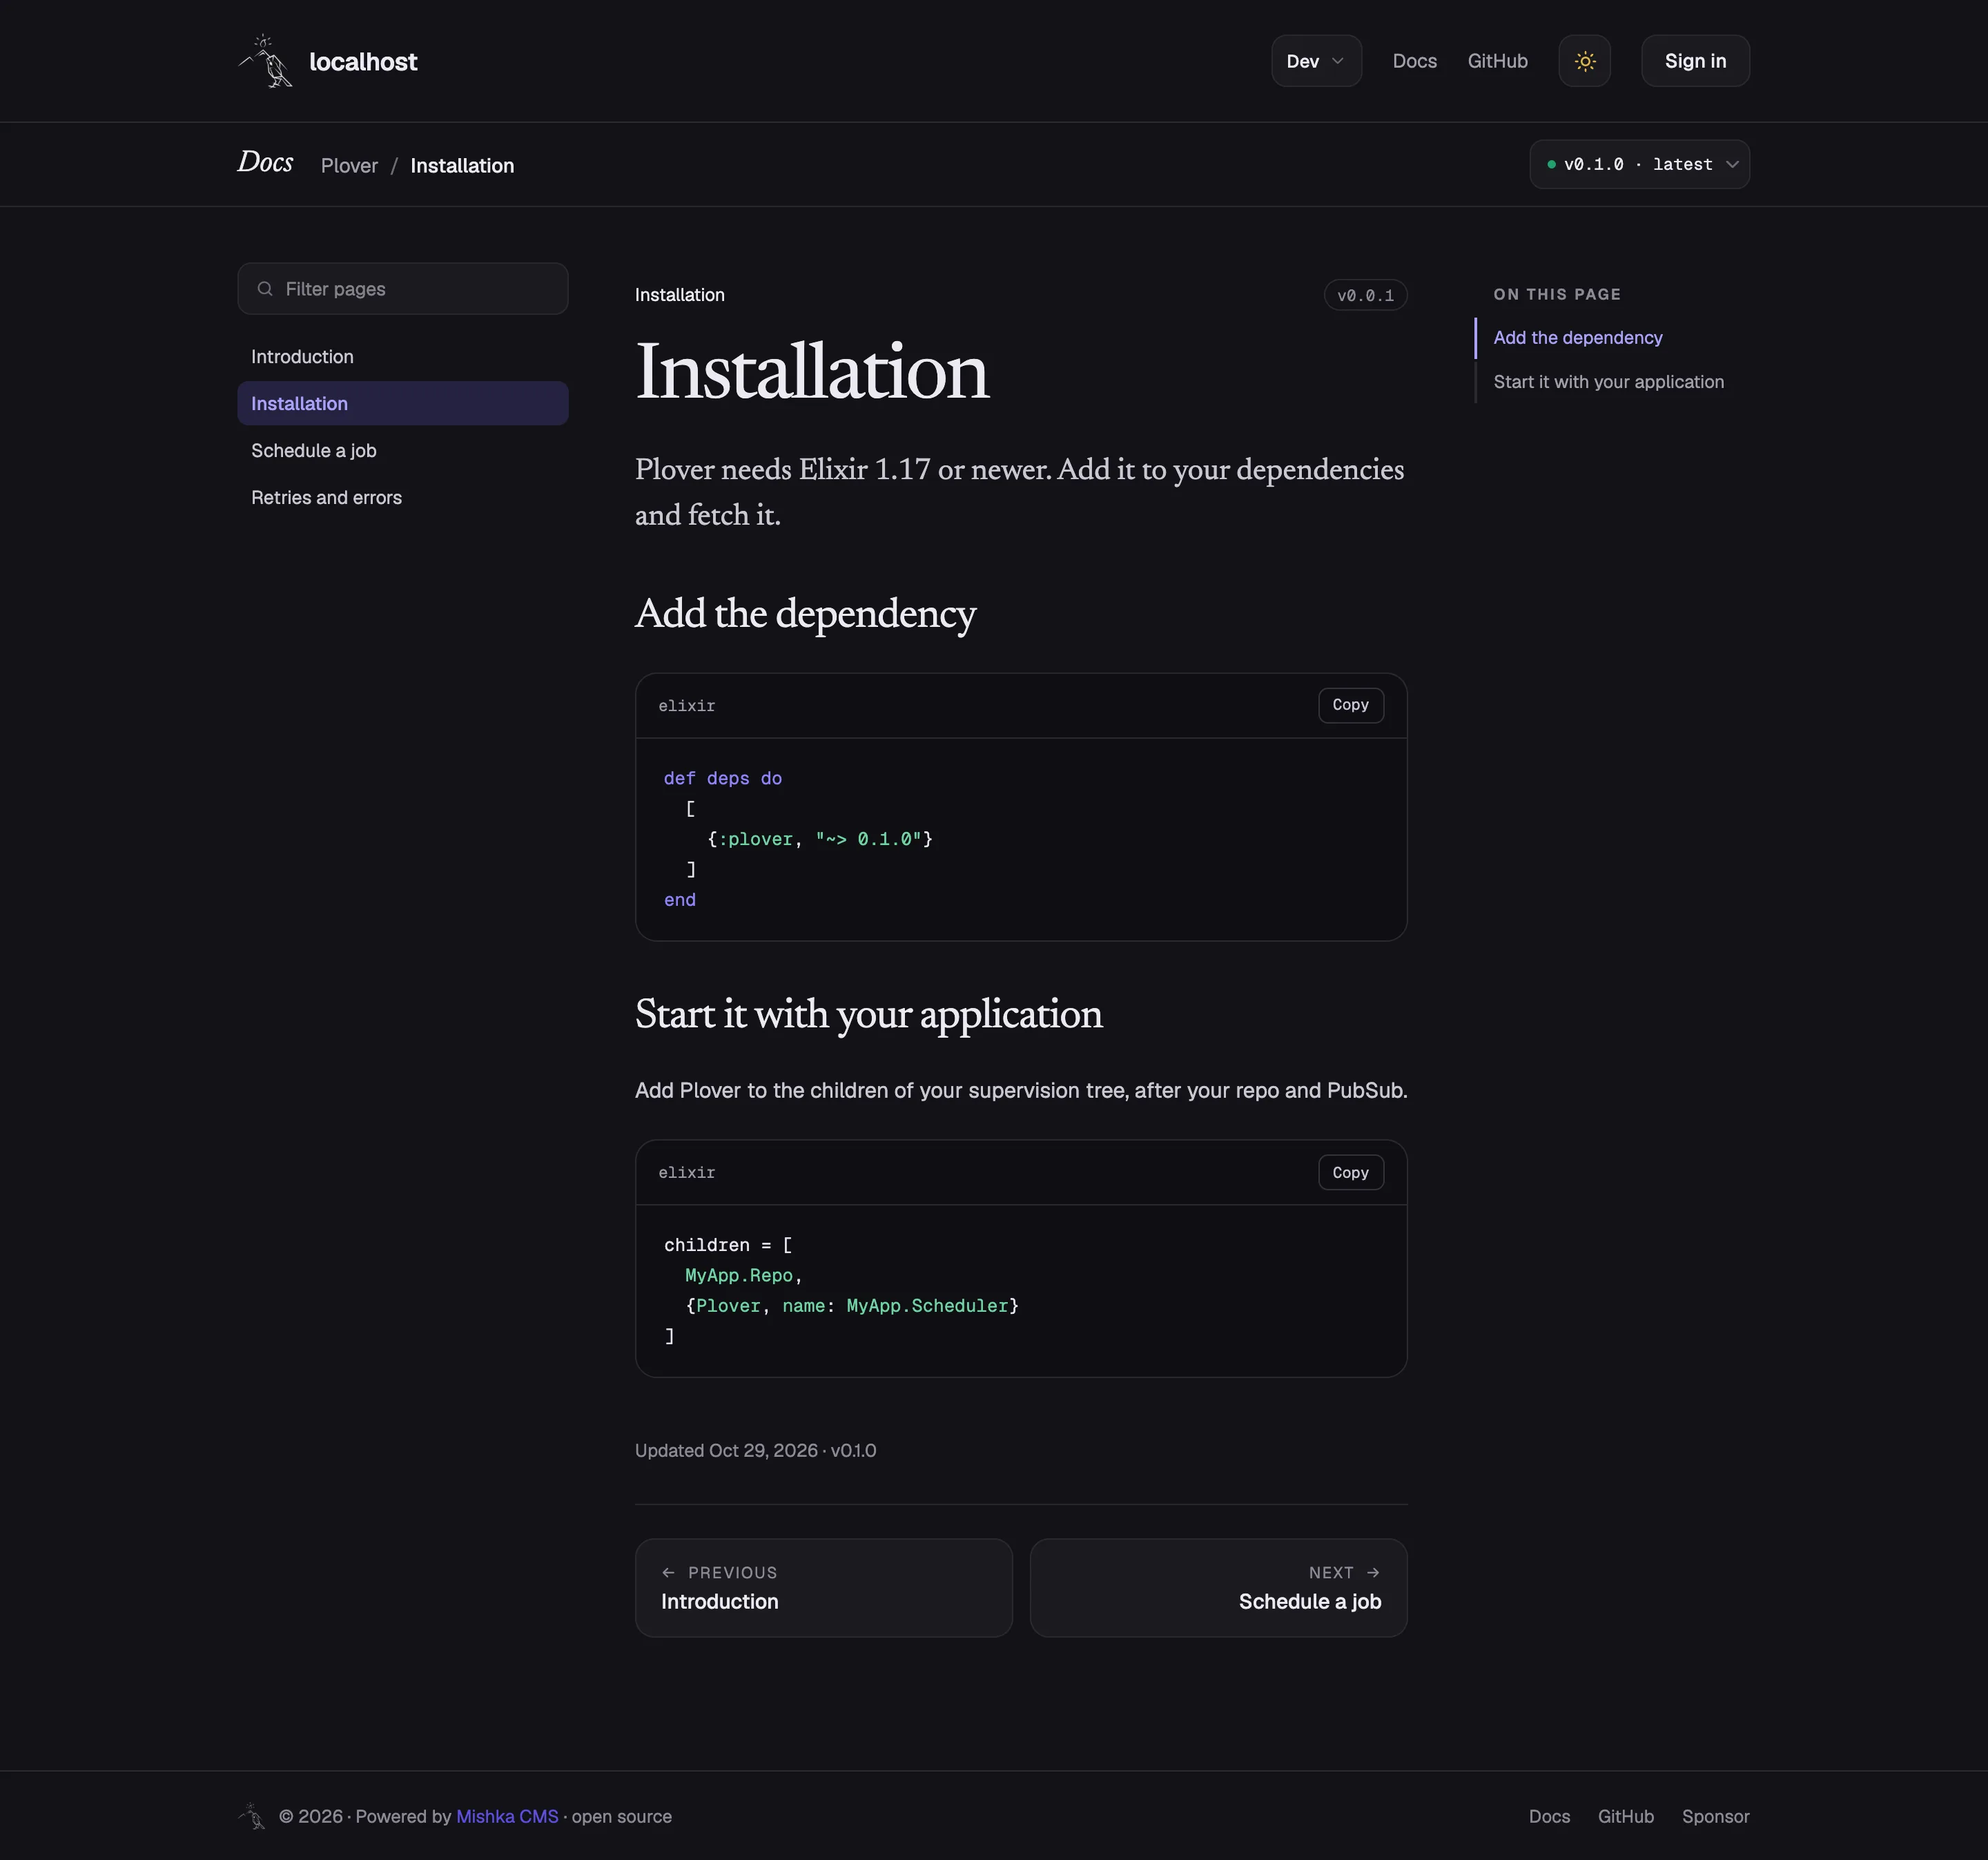Focus the Filter pages input field
This screenshot has width=1988, height=1860.
403,289
